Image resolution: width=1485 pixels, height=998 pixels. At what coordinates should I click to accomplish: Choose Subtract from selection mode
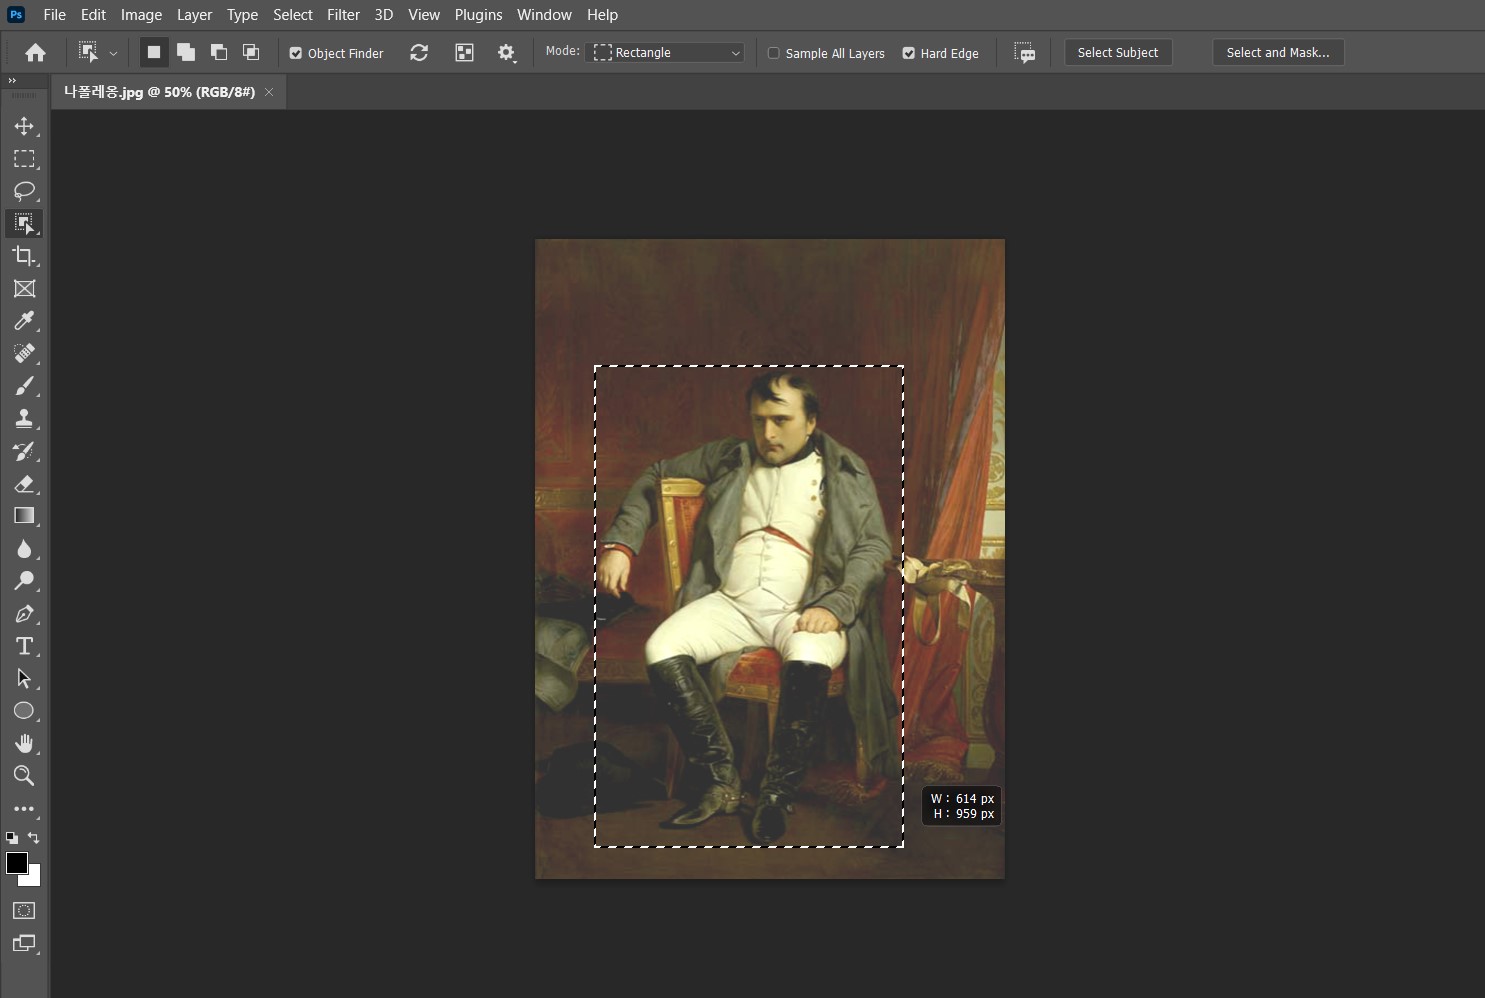point(219,52)
